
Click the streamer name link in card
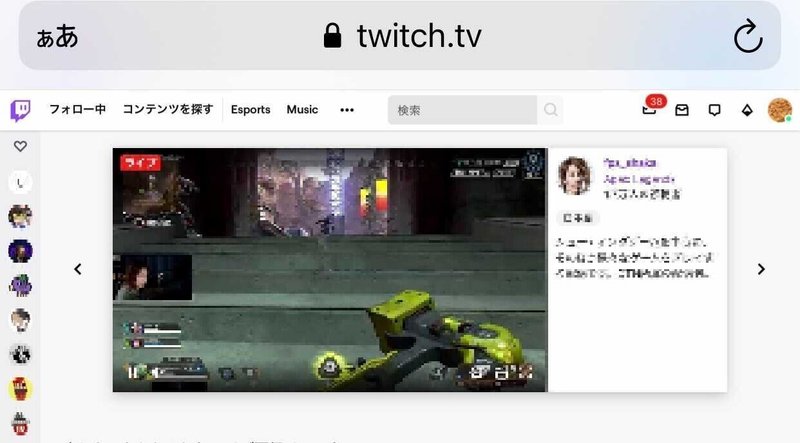point(630,163)
